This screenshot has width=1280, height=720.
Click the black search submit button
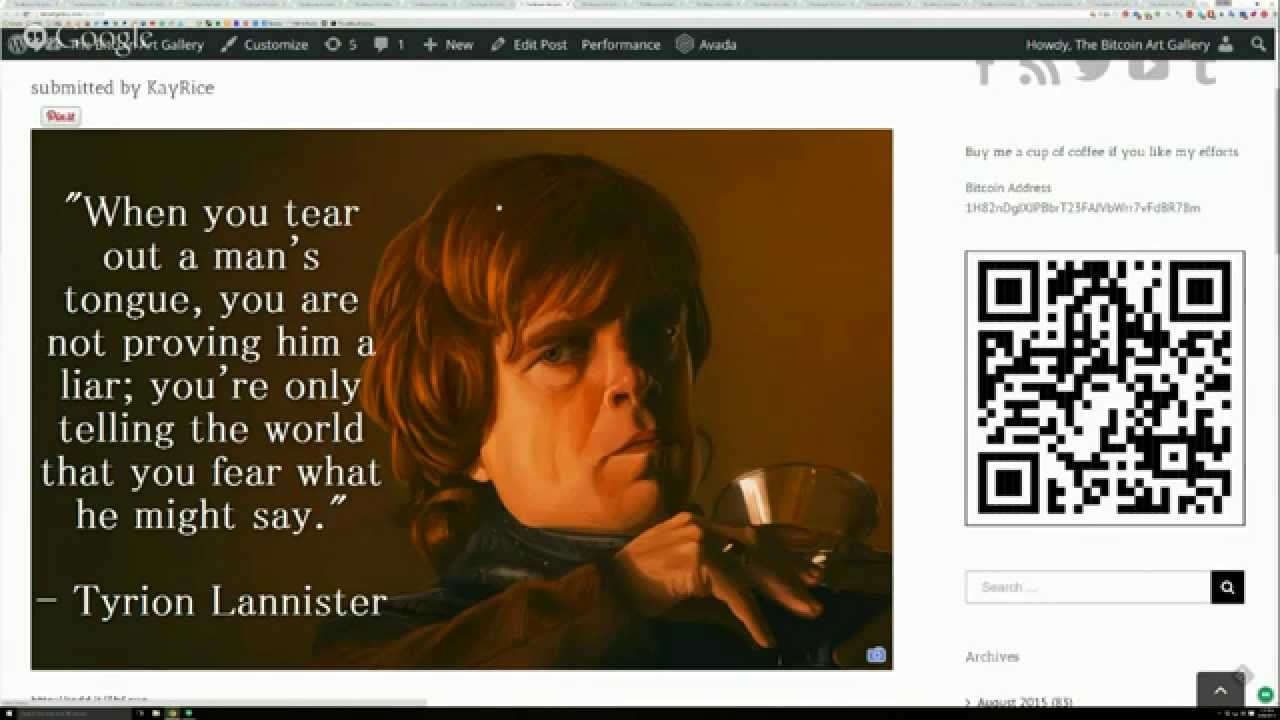point(1228,587)
